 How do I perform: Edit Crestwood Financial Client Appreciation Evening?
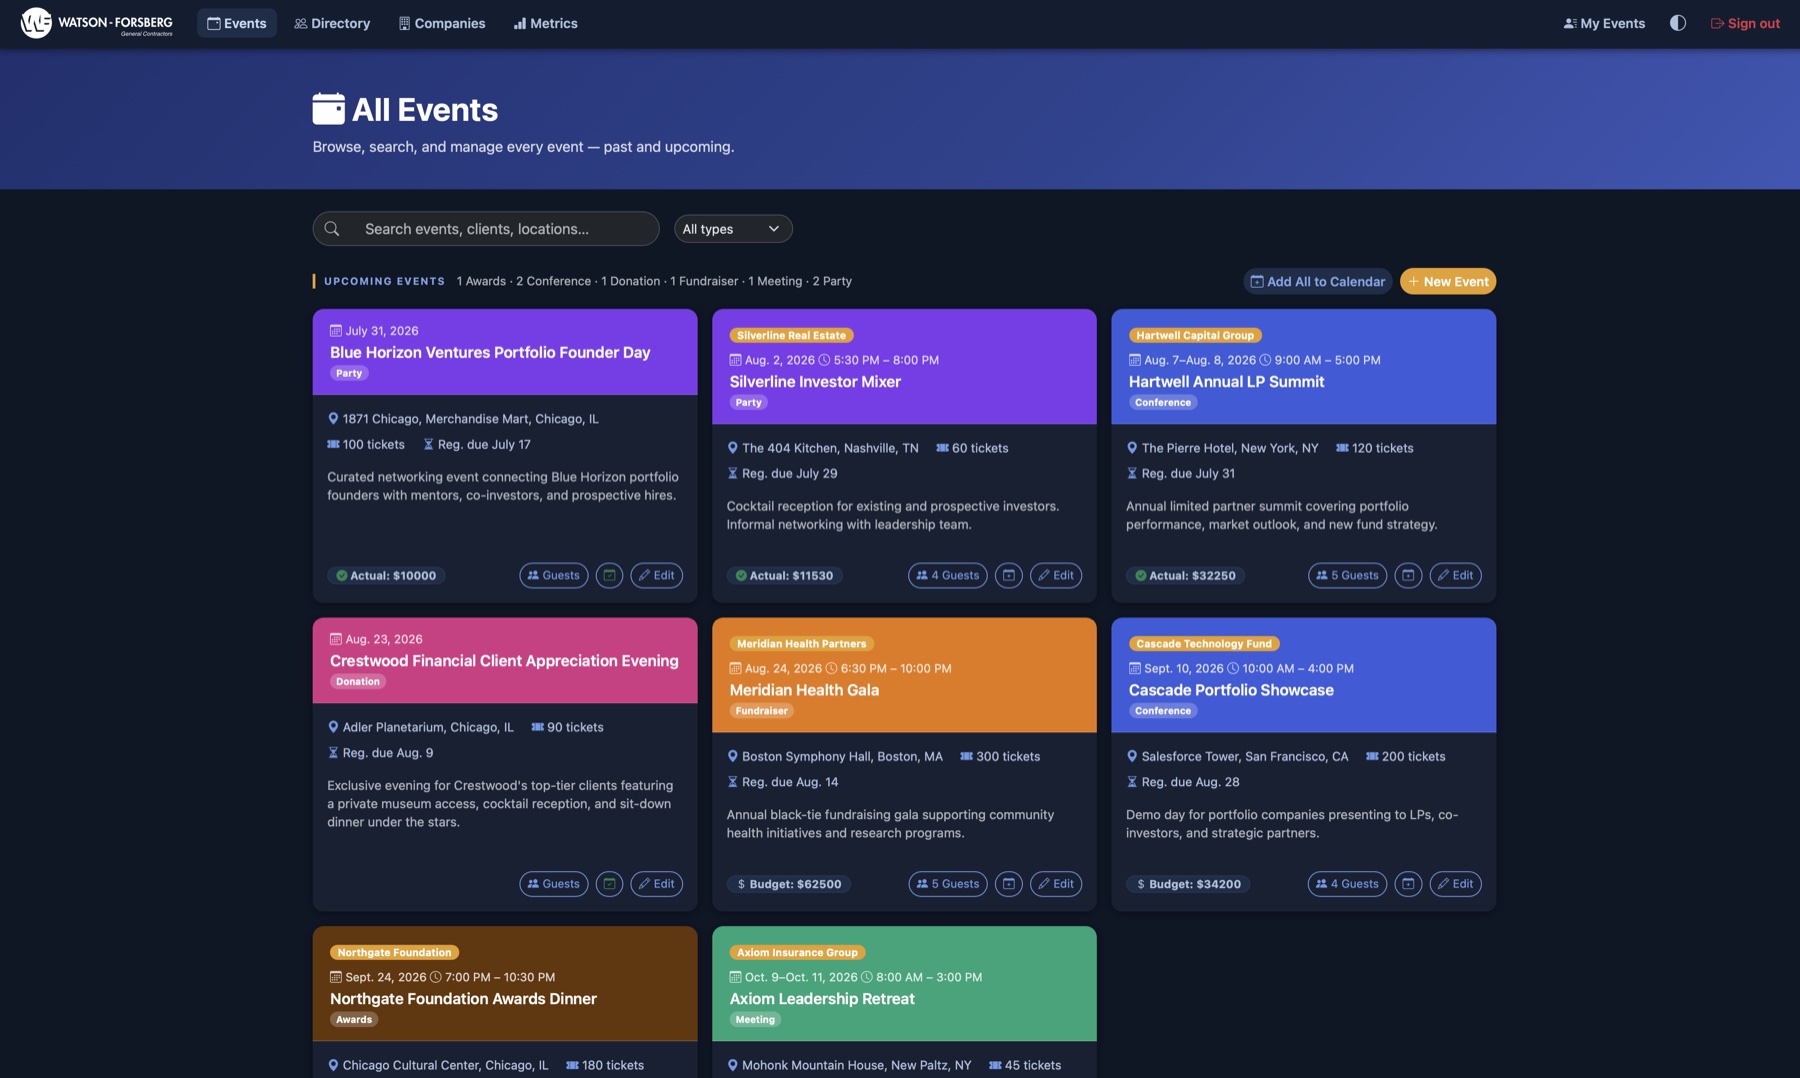pyautogui.click(x=656, y=884)
